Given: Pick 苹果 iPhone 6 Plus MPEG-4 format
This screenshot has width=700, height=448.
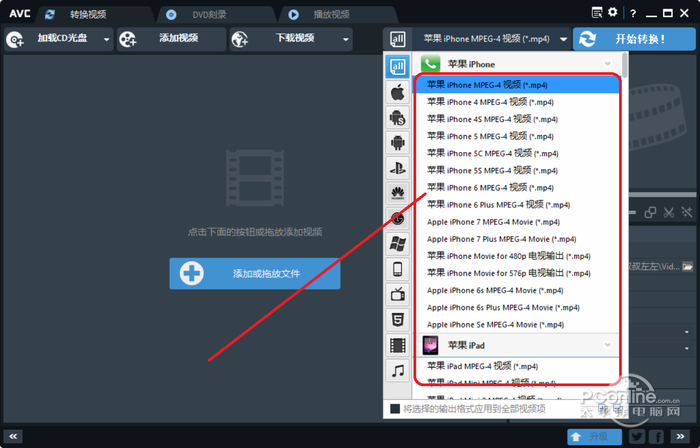Looking at the screenshot, I should [x=516, y=205].
